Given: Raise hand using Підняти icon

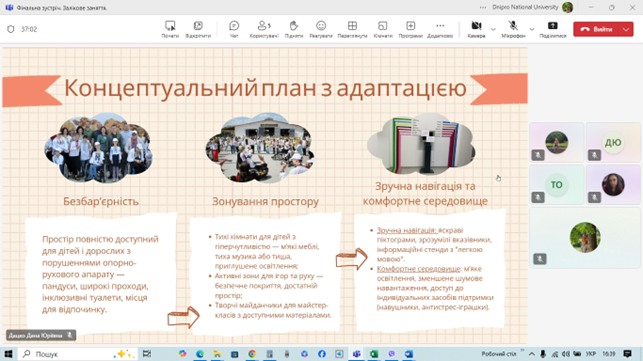Looking at the screenshot, I should tap(294, 29).
